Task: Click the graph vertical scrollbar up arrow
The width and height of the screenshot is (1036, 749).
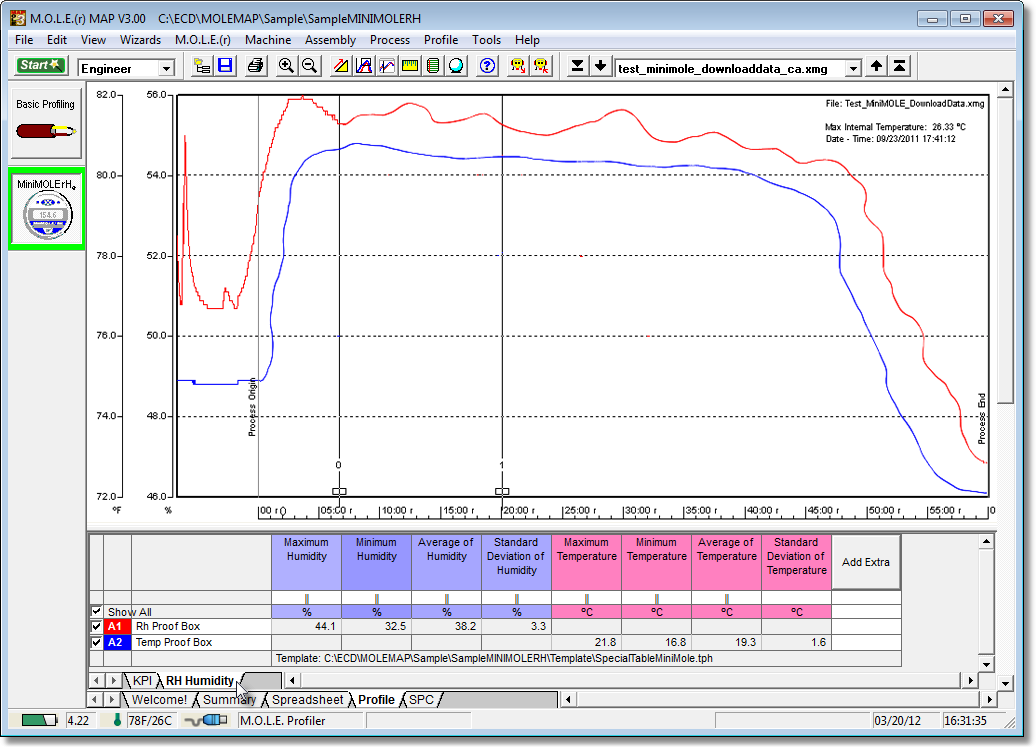Action: (1005, 89)
